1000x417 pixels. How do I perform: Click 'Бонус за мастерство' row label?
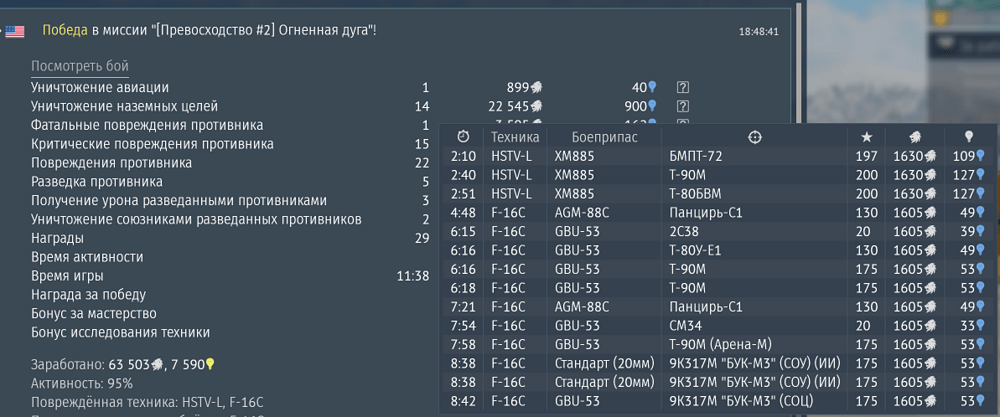[x=94, y=314]
